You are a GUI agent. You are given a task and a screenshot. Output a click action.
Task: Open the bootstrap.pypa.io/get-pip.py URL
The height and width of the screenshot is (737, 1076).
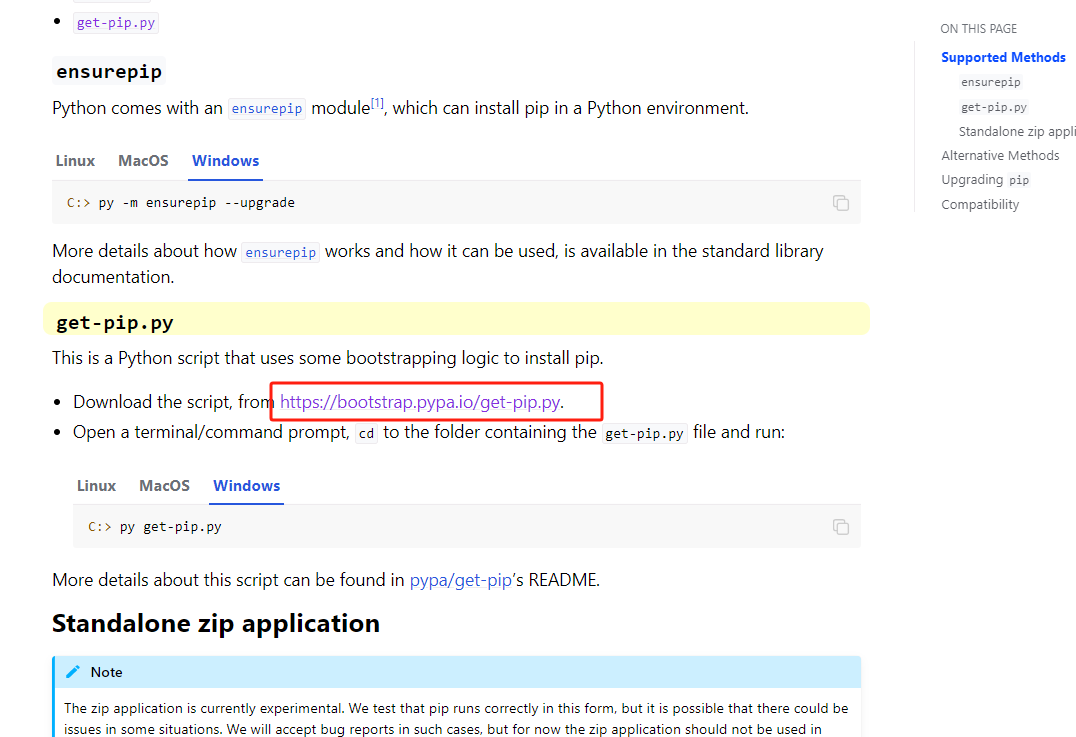(x=420, y=402)
